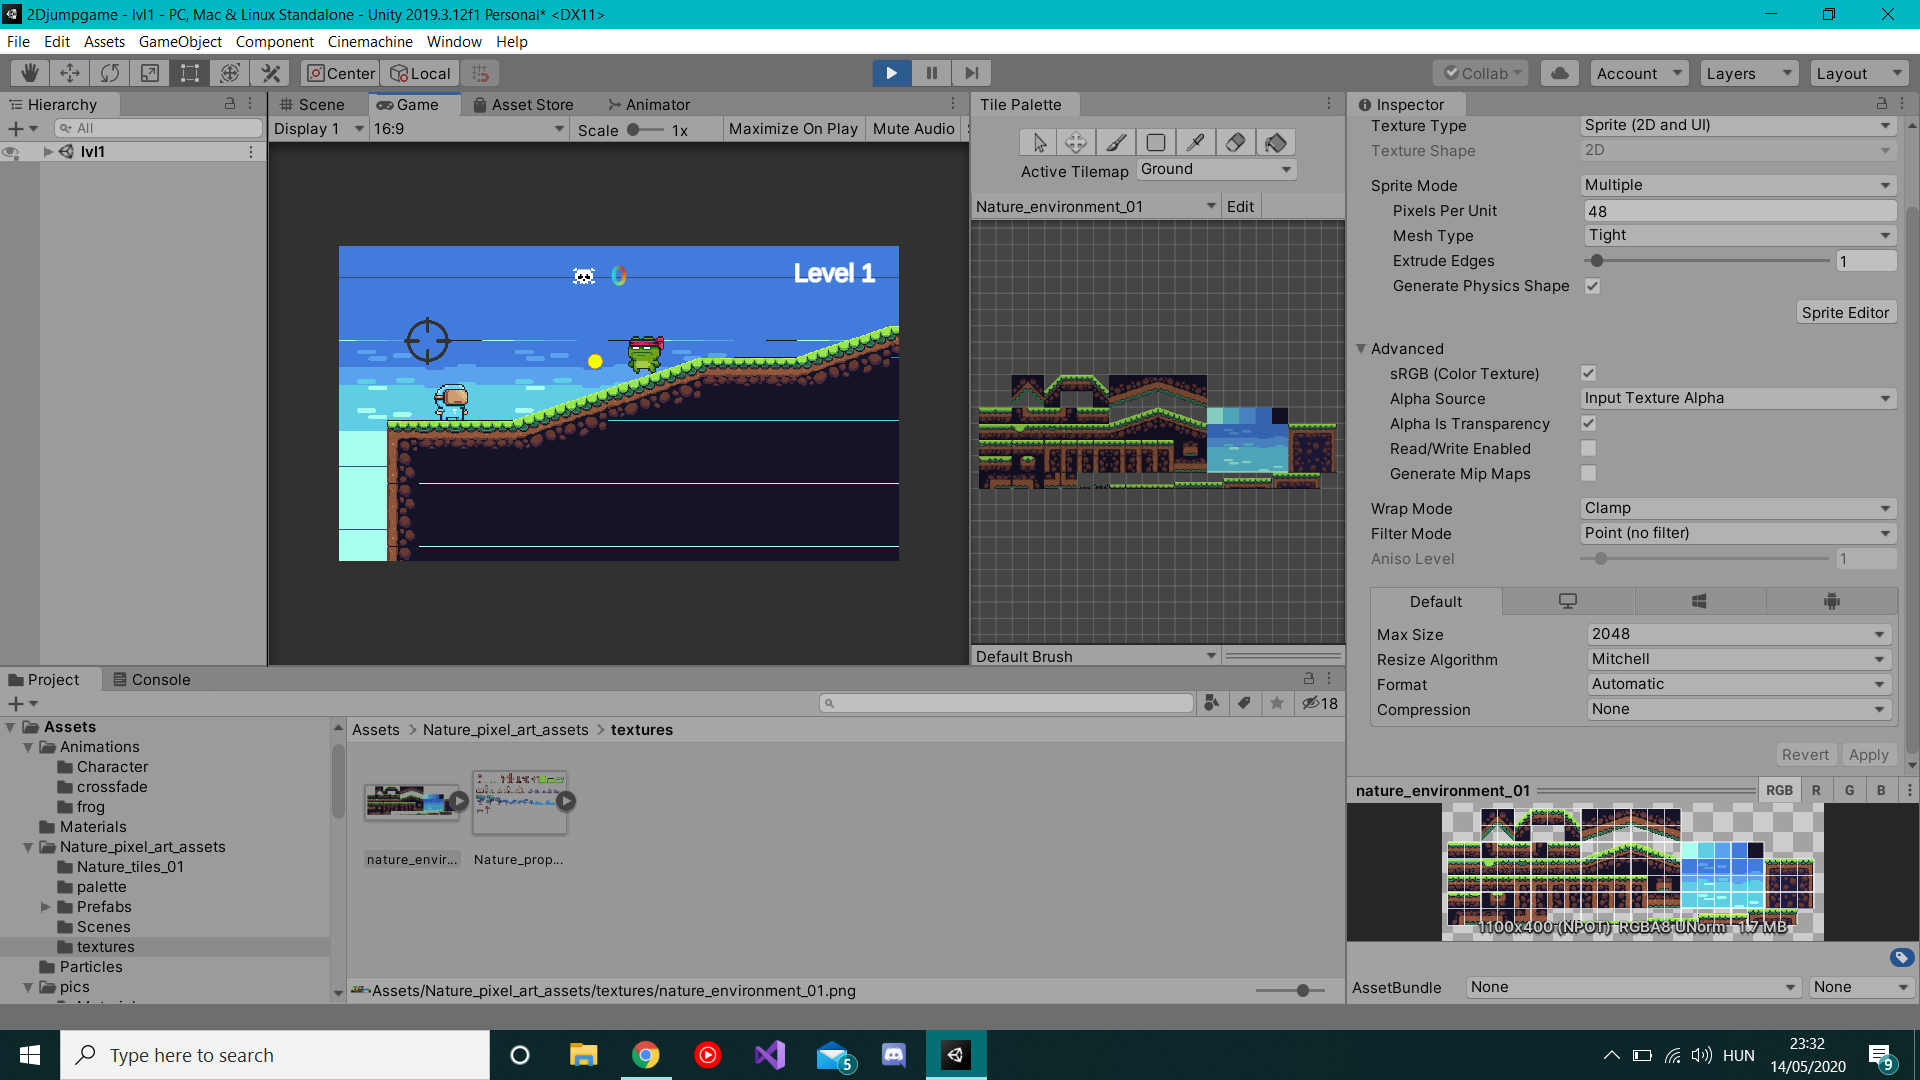Expand lvl1 scene in Hierarchy
Image resolution: width=1920 pixels, height=1080 pixels.
click(x=47, y=152)
